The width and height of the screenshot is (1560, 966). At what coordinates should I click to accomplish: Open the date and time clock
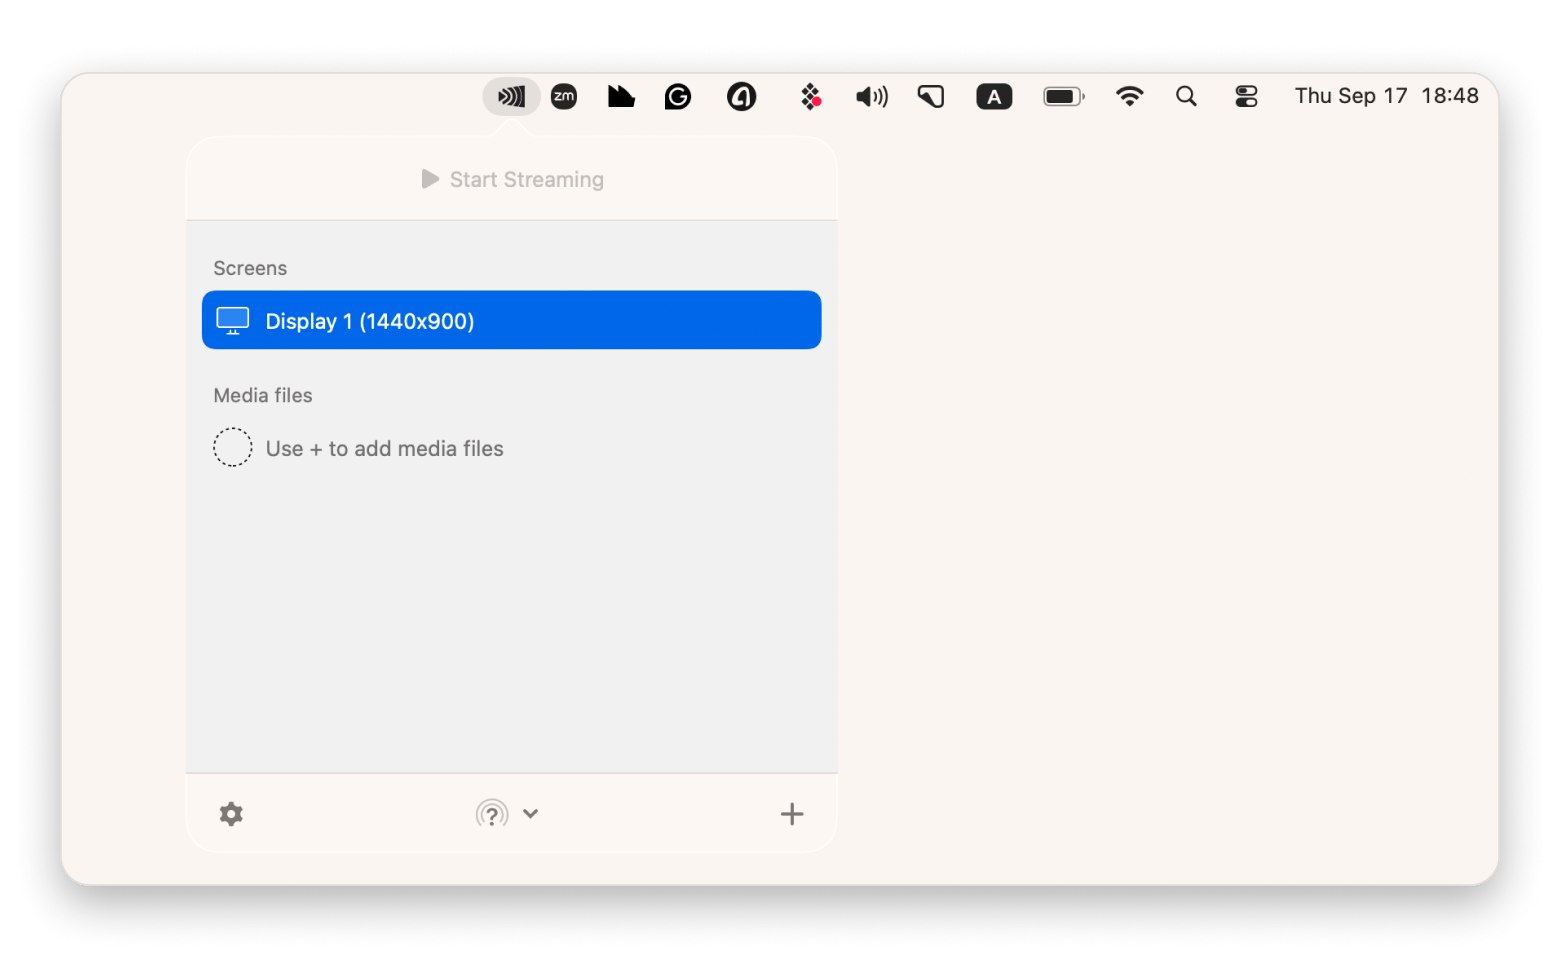1386,96
